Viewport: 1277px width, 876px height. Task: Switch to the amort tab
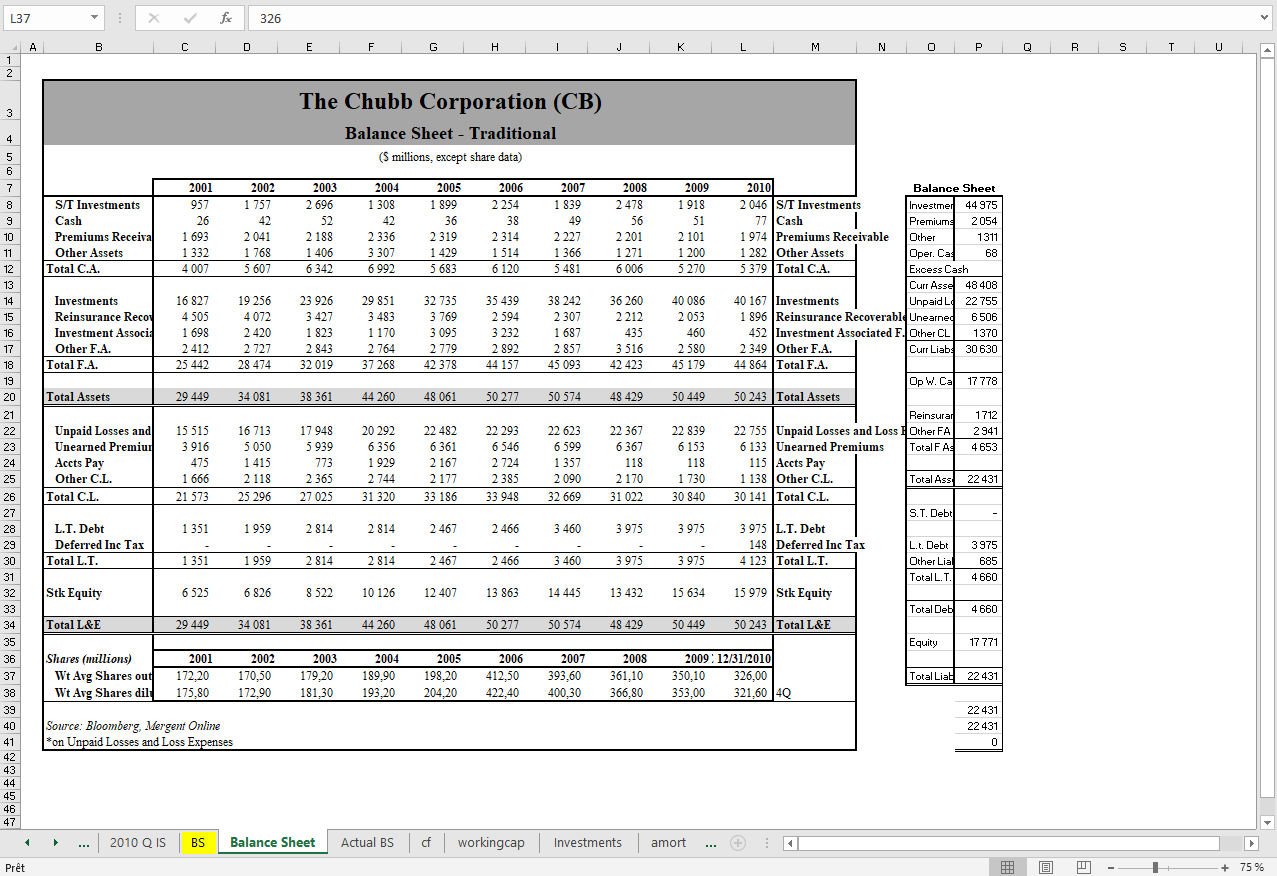[x=669, y=843]
